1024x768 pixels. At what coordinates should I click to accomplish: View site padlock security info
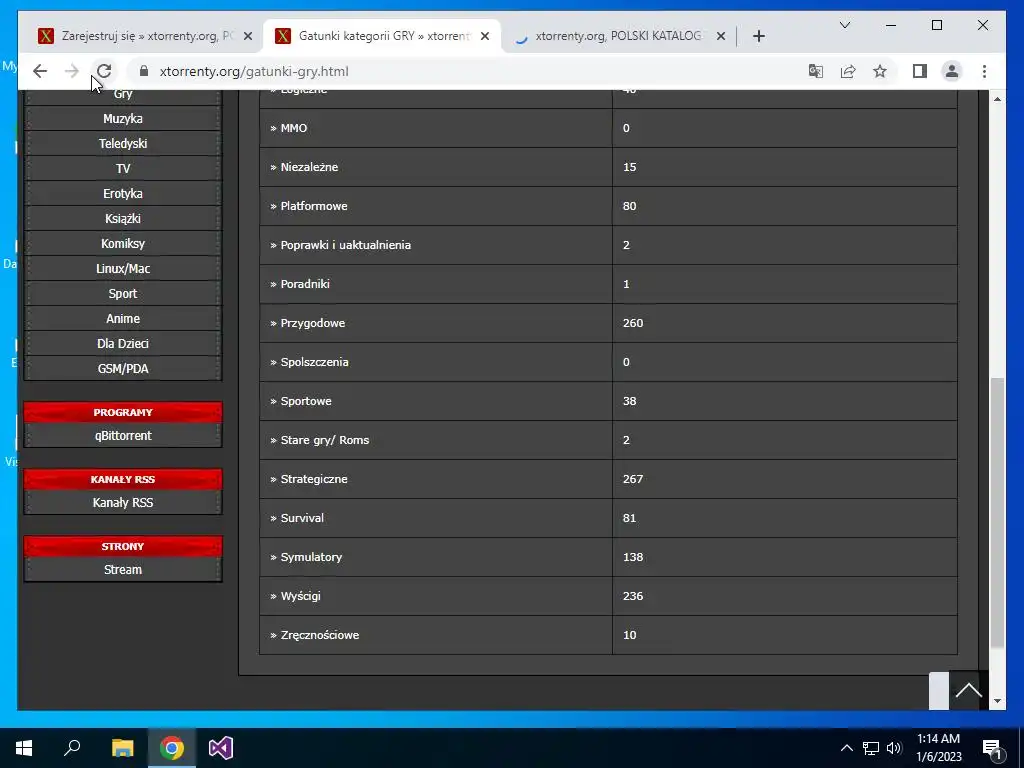pyautogui.click(x=144, y=71)
